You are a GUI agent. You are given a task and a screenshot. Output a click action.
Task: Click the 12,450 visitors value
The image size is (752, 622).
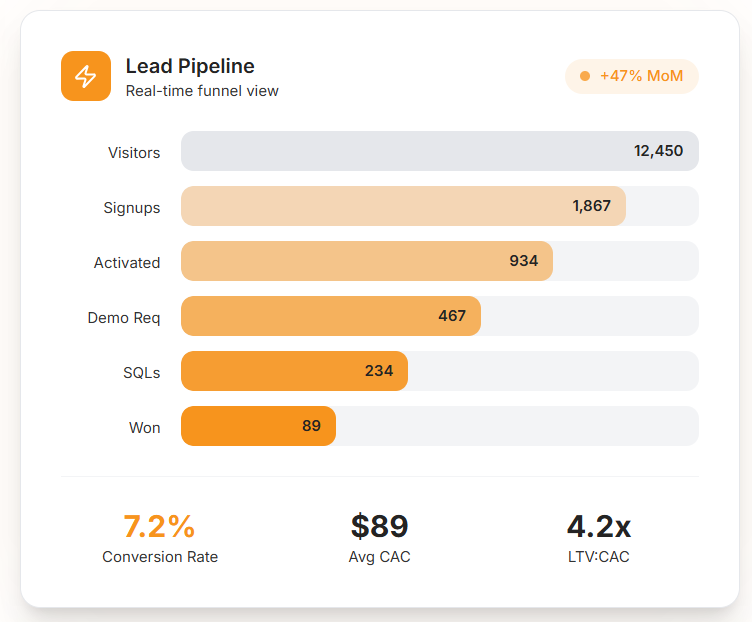click(x=658, y=151)
